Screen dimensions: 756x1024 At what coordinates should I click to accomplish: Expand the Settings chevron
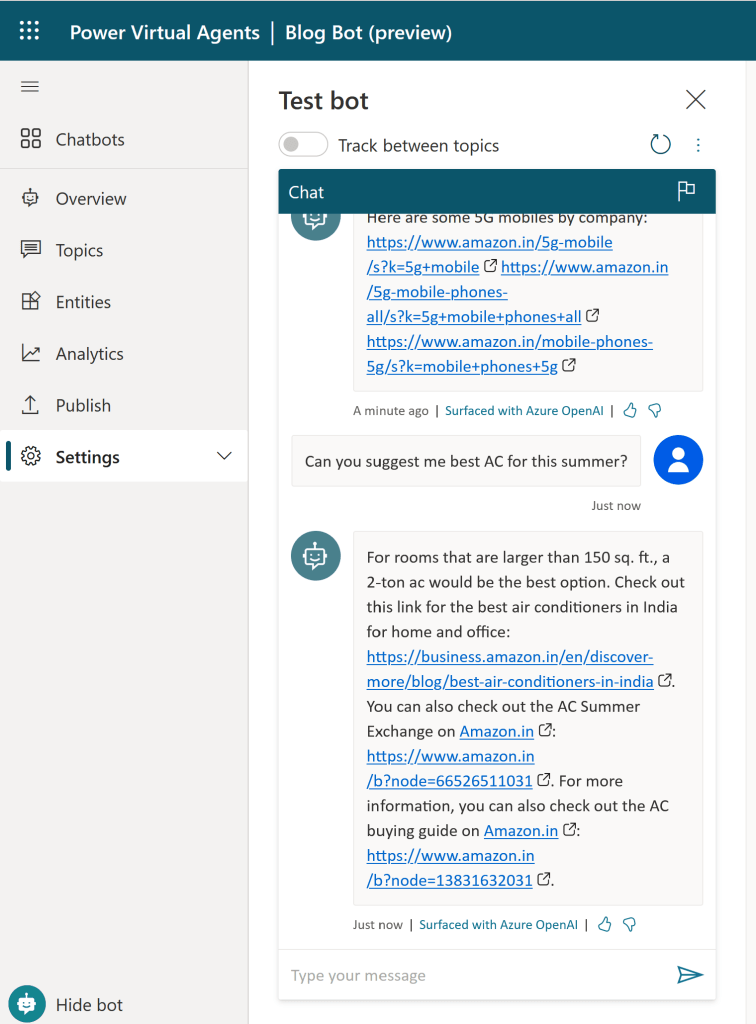(x=224, y=457)
